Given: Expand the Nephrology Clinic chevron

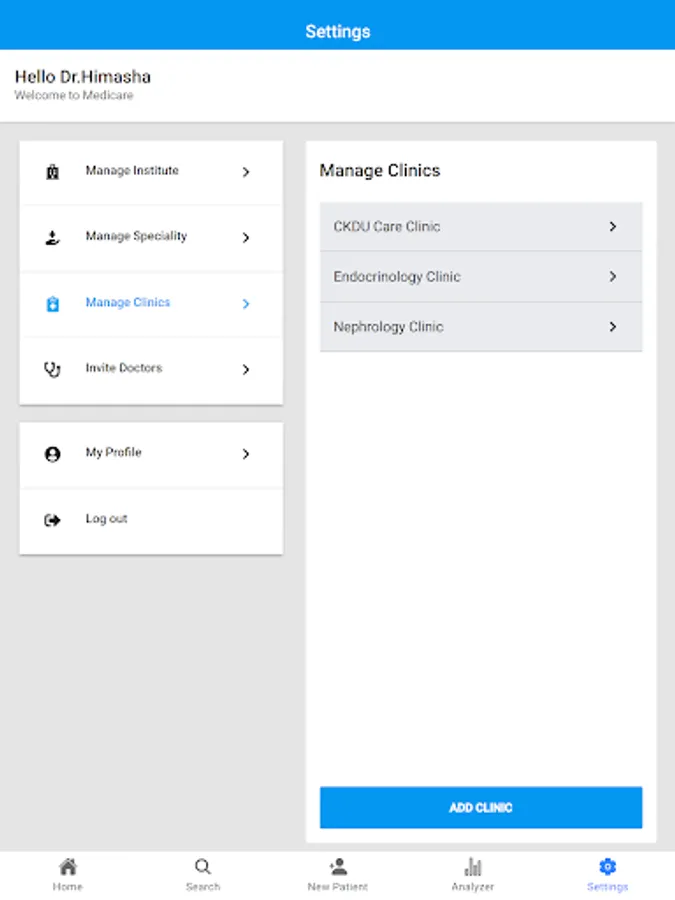Looking at the screenshot, I should [613, 327].
